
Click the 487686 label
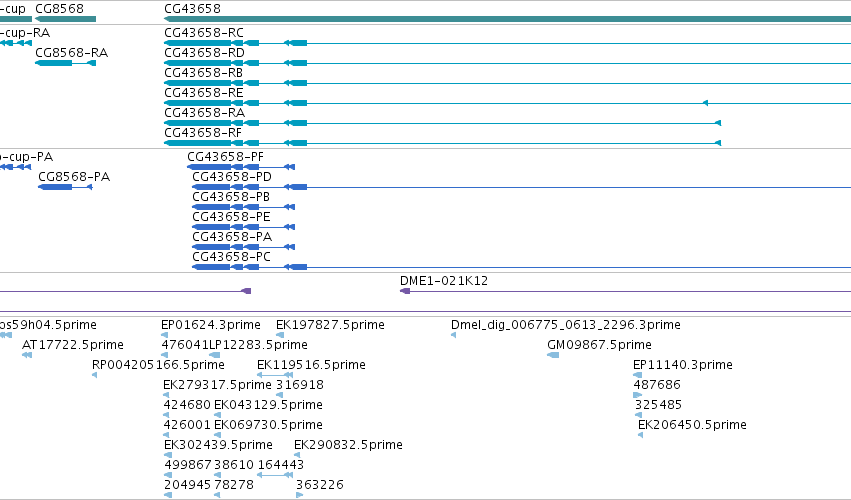[657, 385]
